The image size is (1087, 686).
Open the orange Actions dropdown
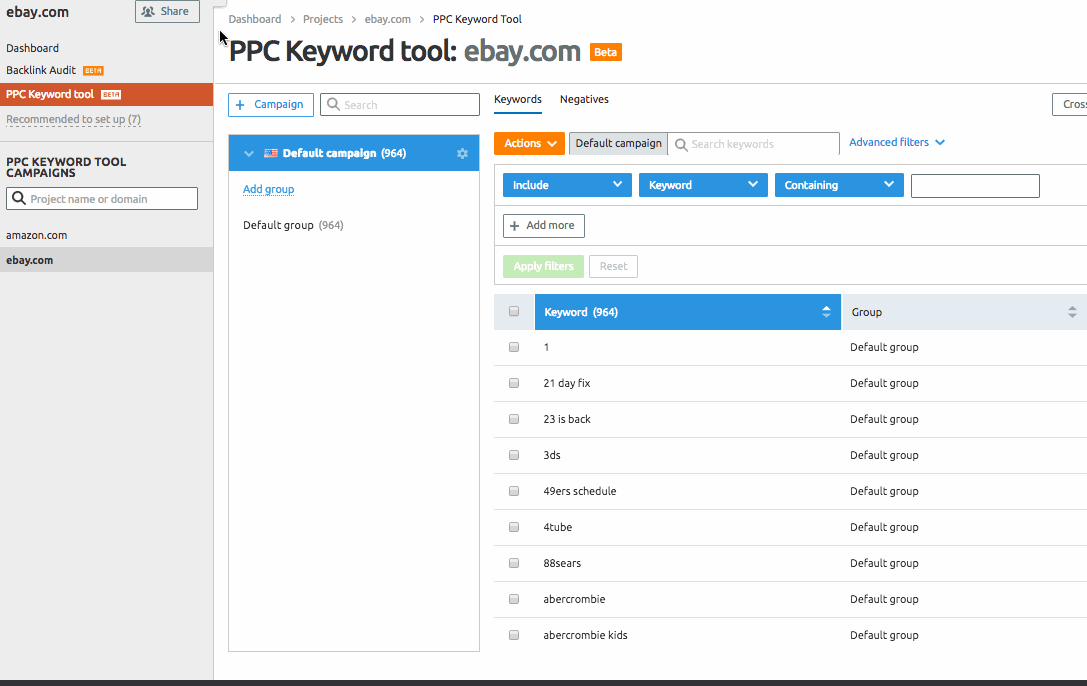[529, 144]
